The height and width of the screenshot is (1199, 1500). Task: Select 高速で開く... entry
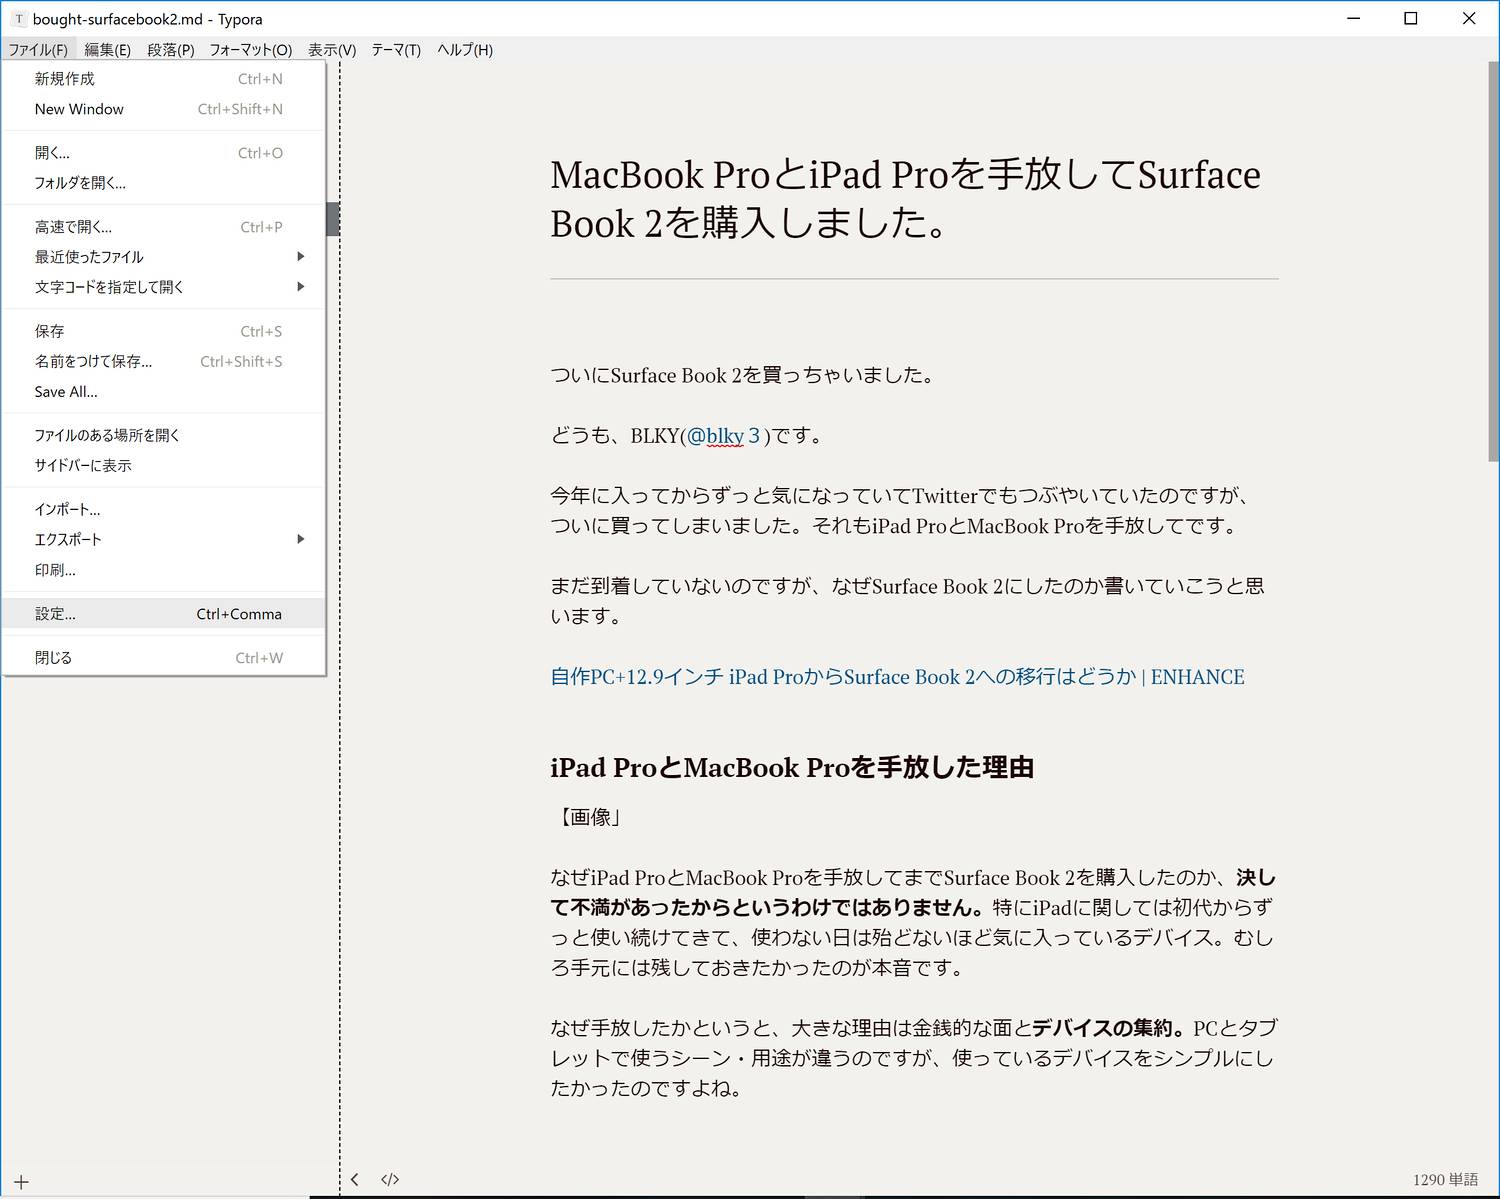164,227
